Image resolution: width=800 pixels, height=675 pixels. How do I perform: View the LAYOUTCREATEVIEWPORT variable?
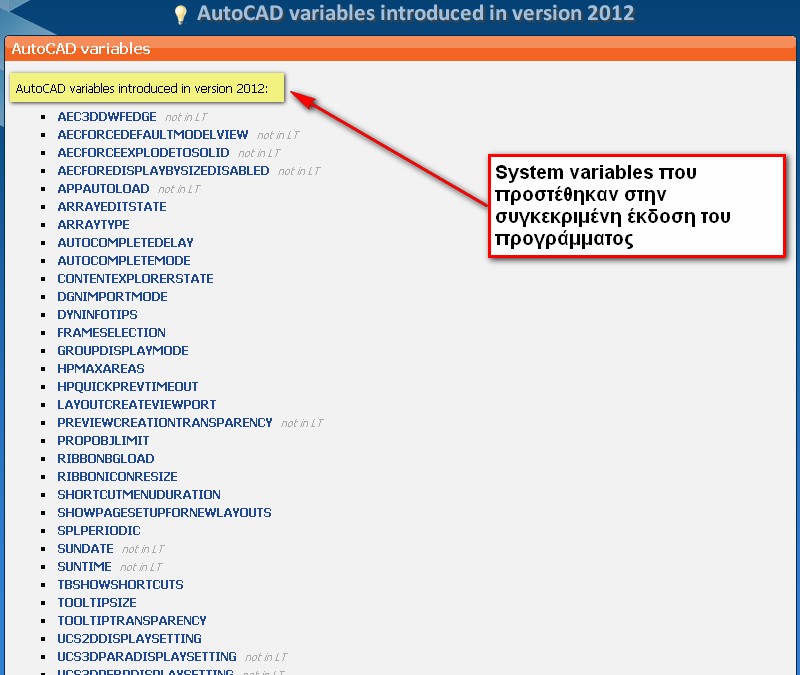point(137,405)
